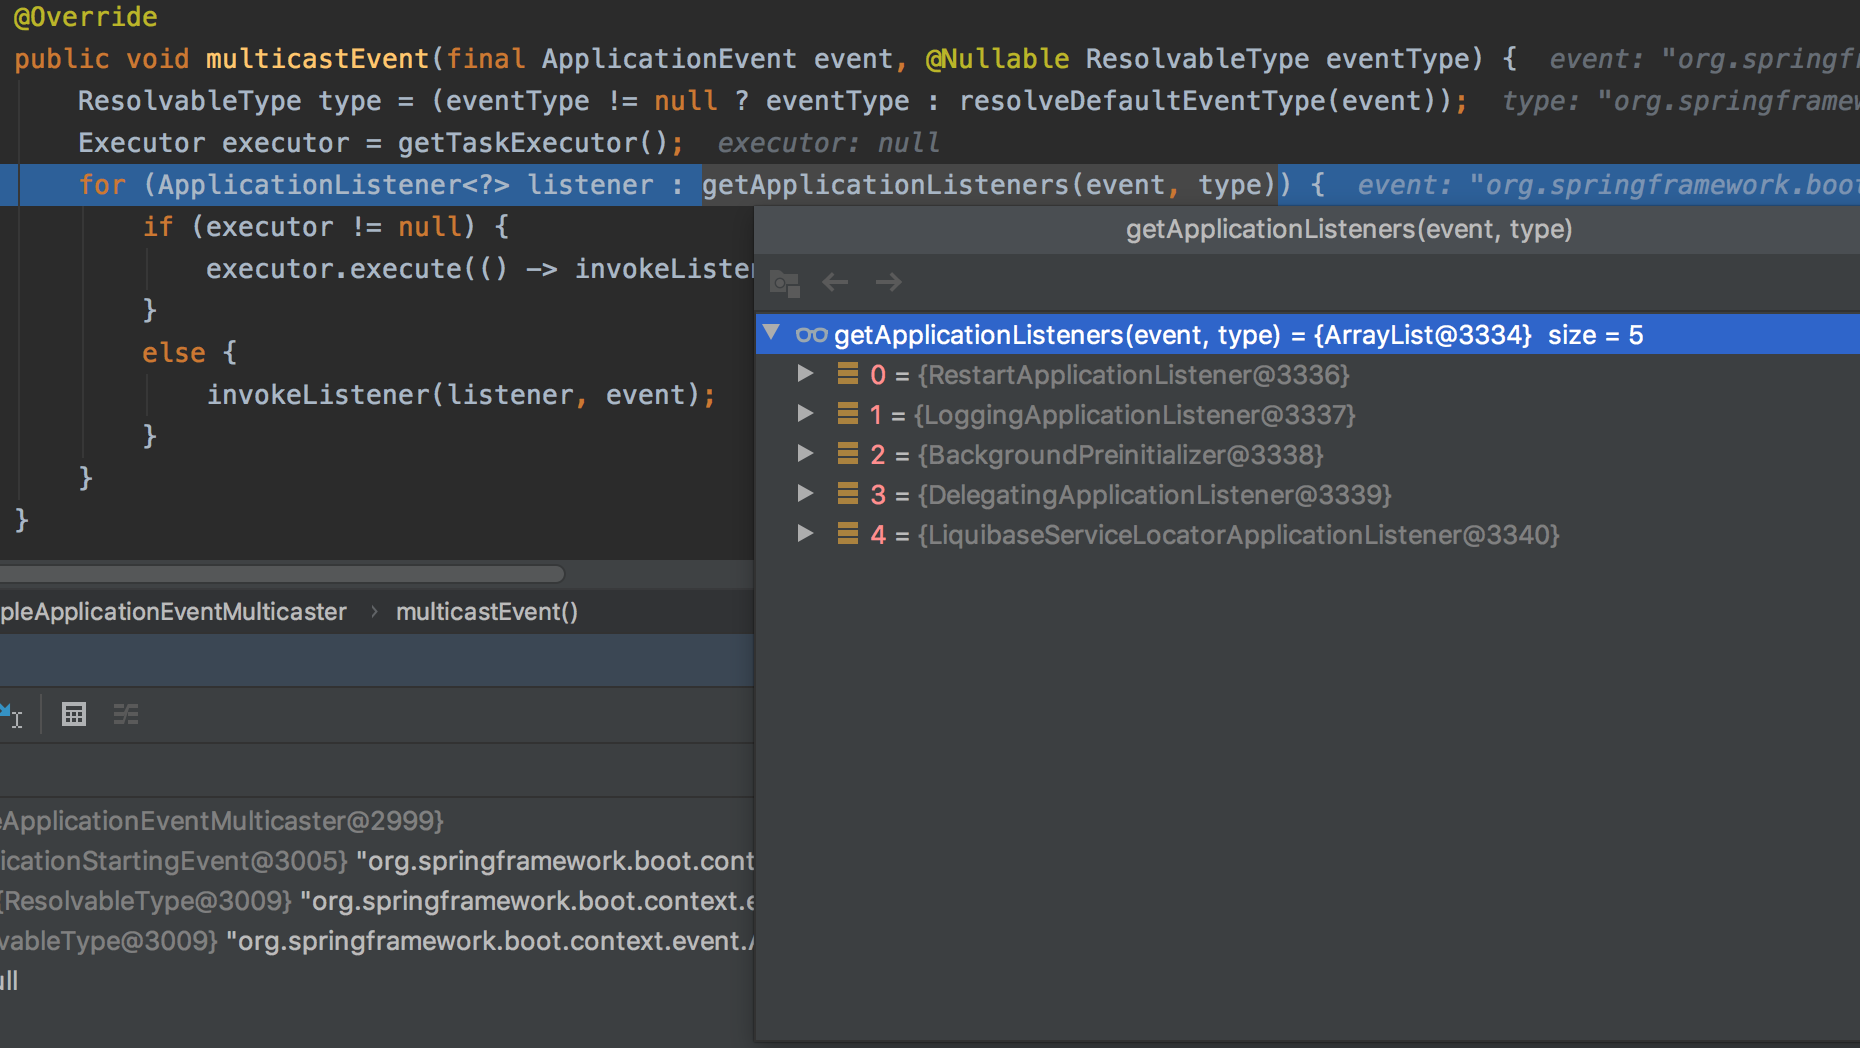
Task: Click the list icon of element 2
Action: tap(848, 454)
